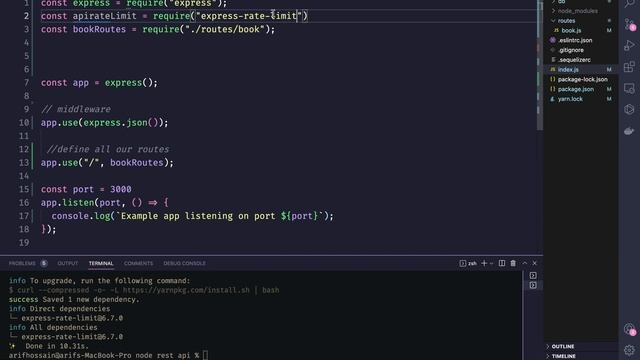Click "Done in 10.31s." terminal line
Image resolution: width=640 pixels, height=360 pixels.
pos(57,346)
